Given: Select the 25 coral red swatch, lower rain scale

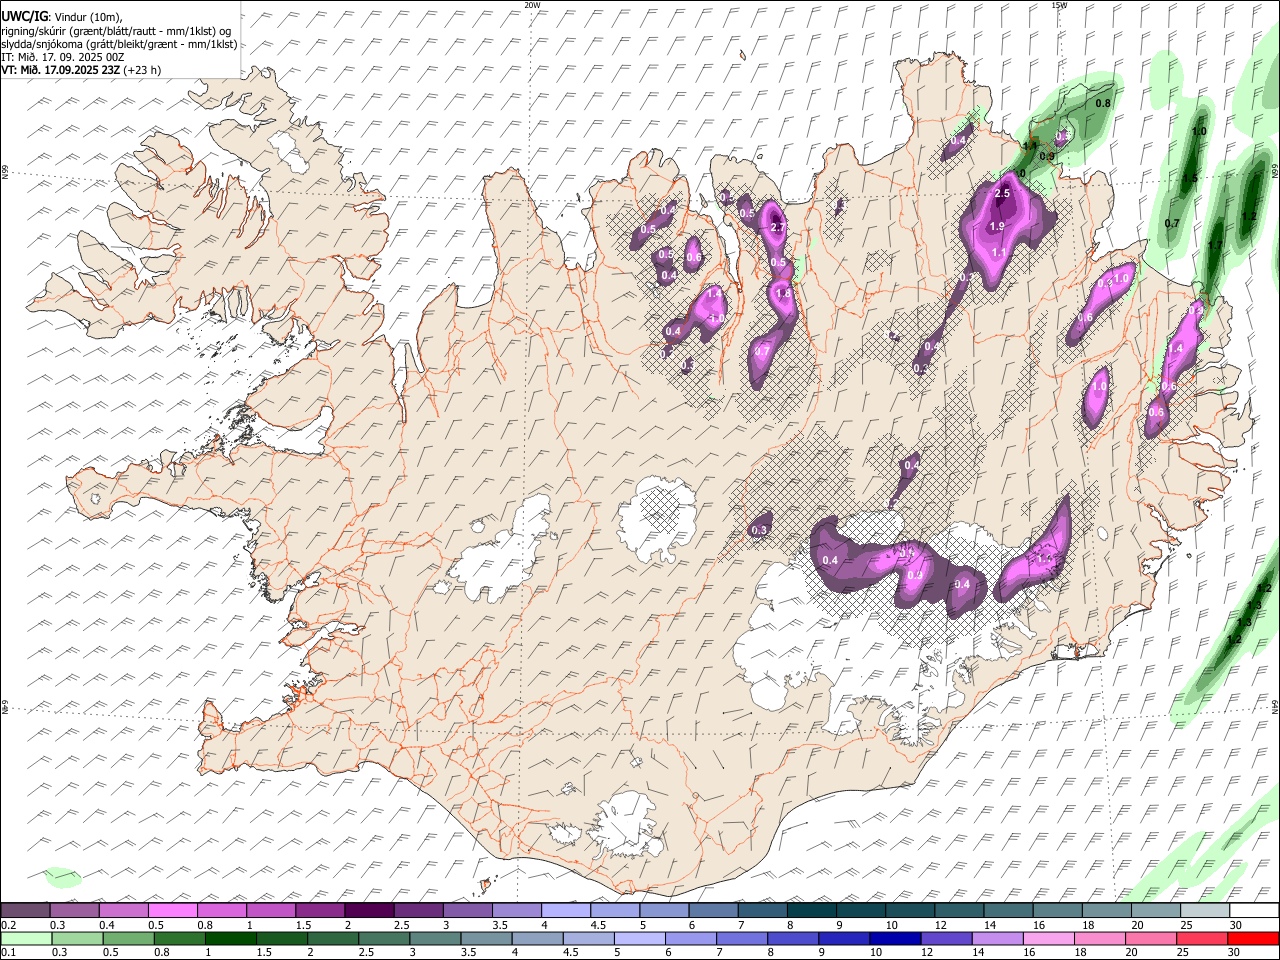Looking at the screenshot, I should coord(1201,939).
